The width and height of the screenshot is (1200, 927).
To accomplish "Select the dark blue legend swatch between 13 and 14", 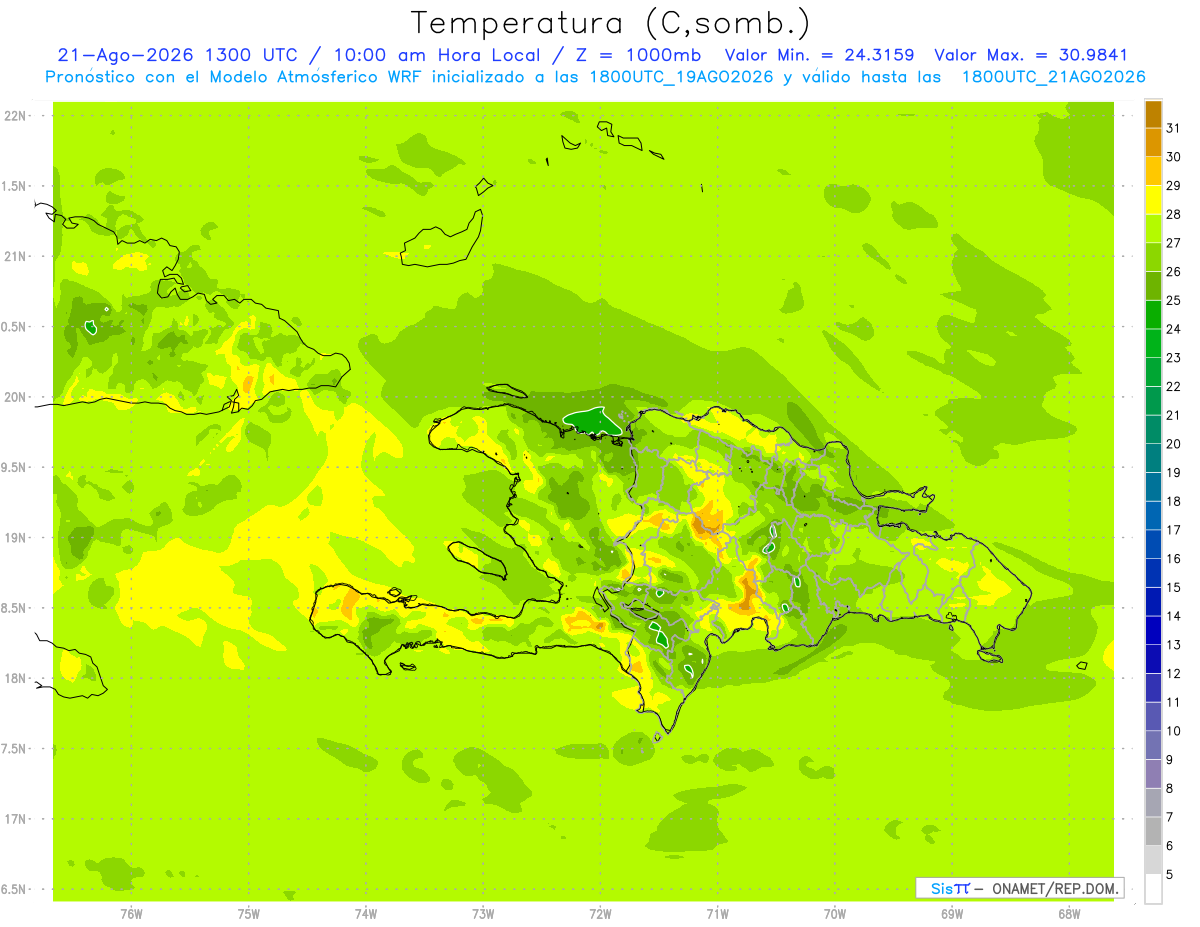I will (1153, 630).
